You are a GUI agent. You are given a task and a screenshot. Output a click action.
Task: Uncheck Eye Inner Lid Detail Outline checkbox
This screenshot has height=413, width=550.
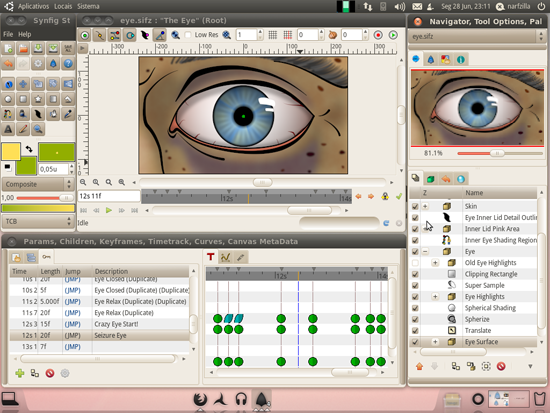tap(415, 218)
